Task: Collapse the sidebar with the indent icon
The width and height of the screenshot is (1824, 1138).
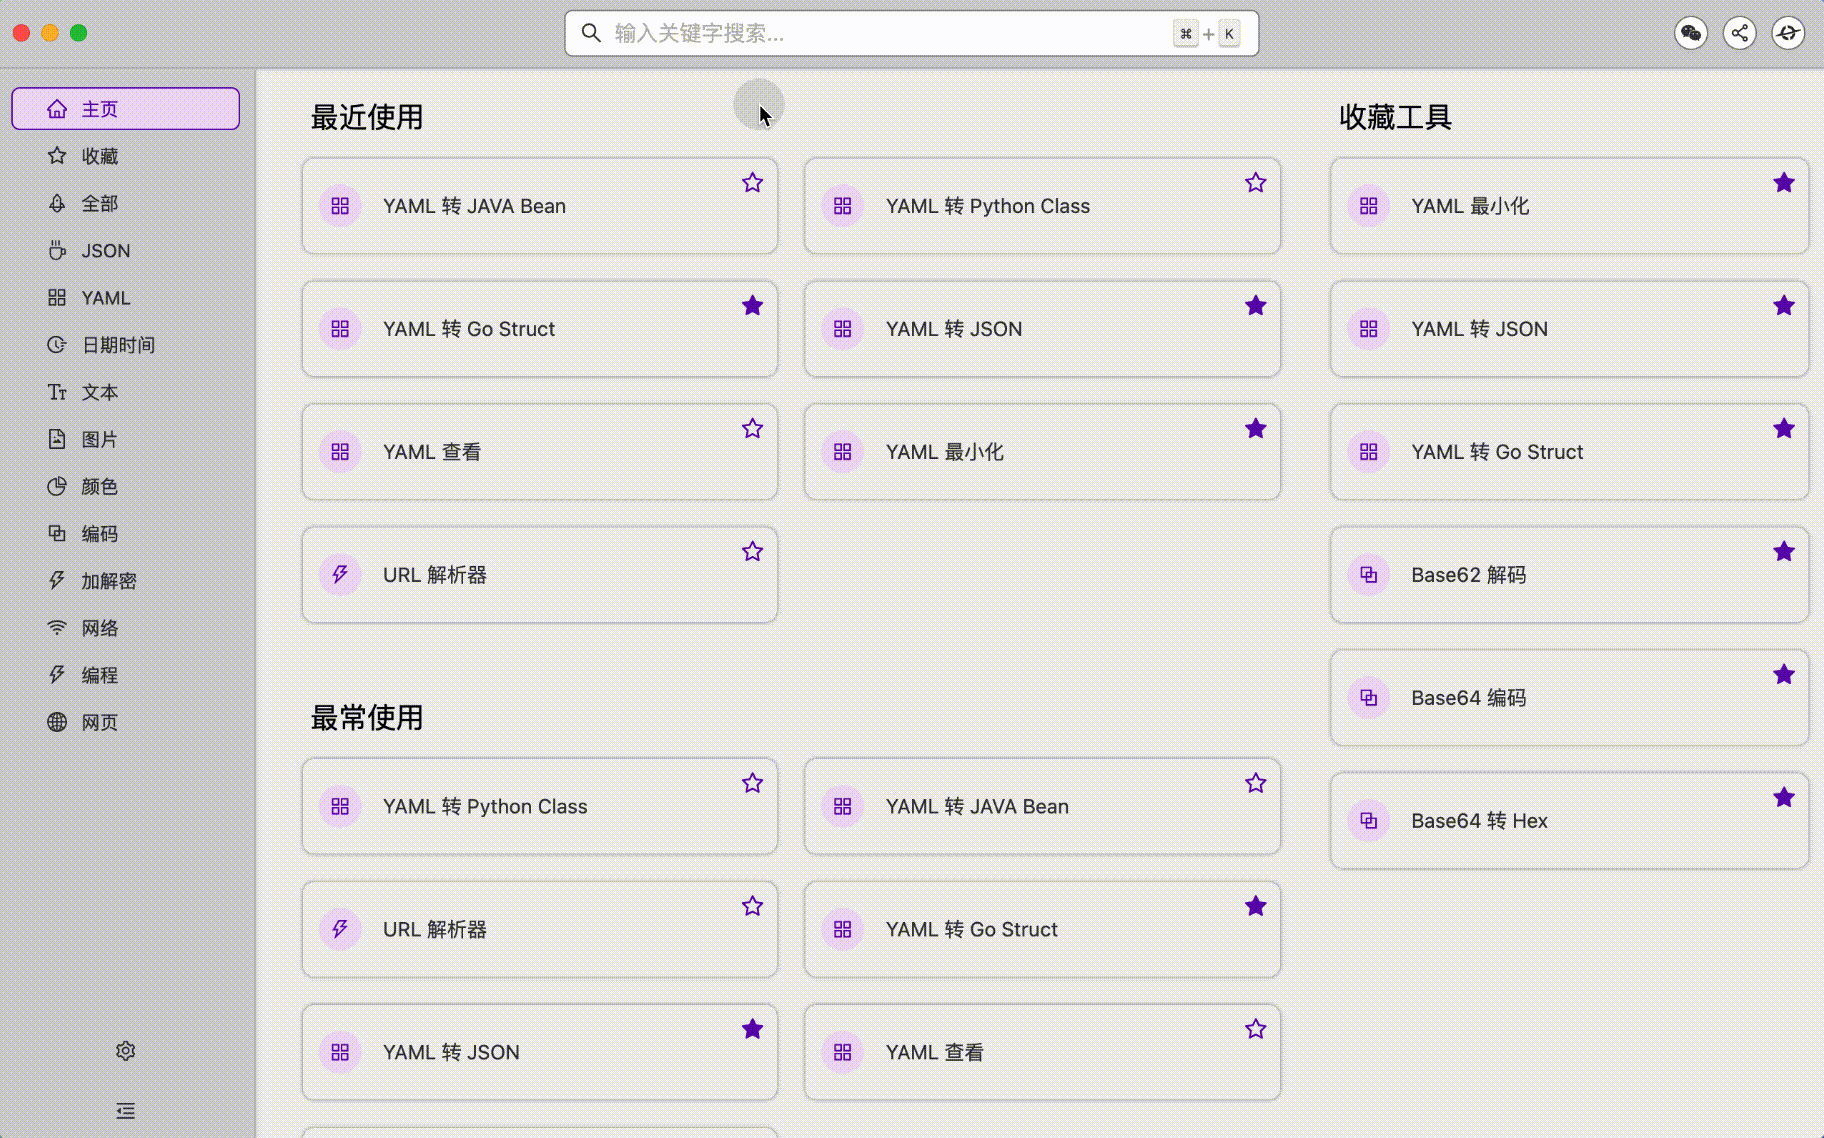Action: 125,1111
